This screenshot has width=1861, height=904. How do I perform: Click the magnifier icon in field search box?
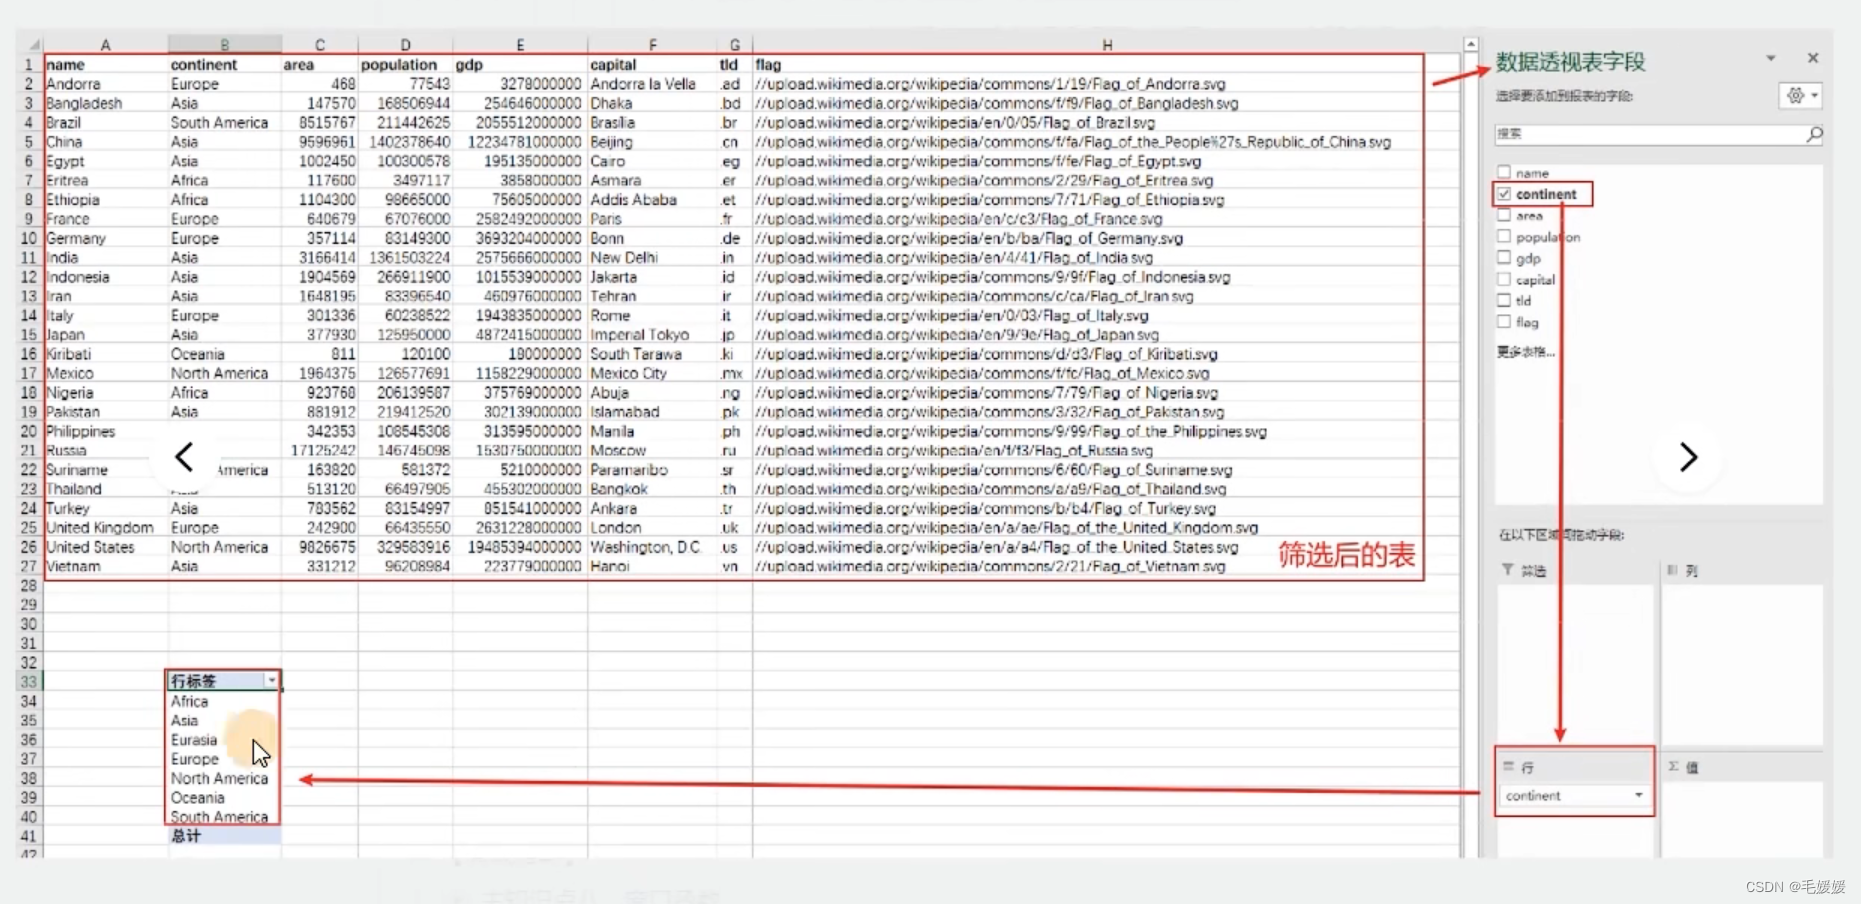tap(1815, 134)
